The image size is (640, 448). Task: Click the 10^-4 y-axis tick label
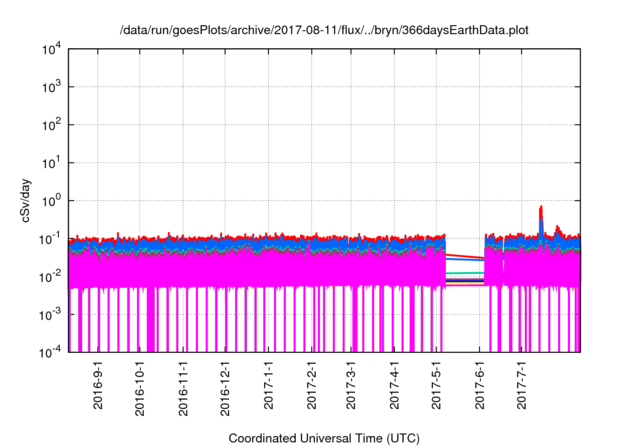(51, 352)
